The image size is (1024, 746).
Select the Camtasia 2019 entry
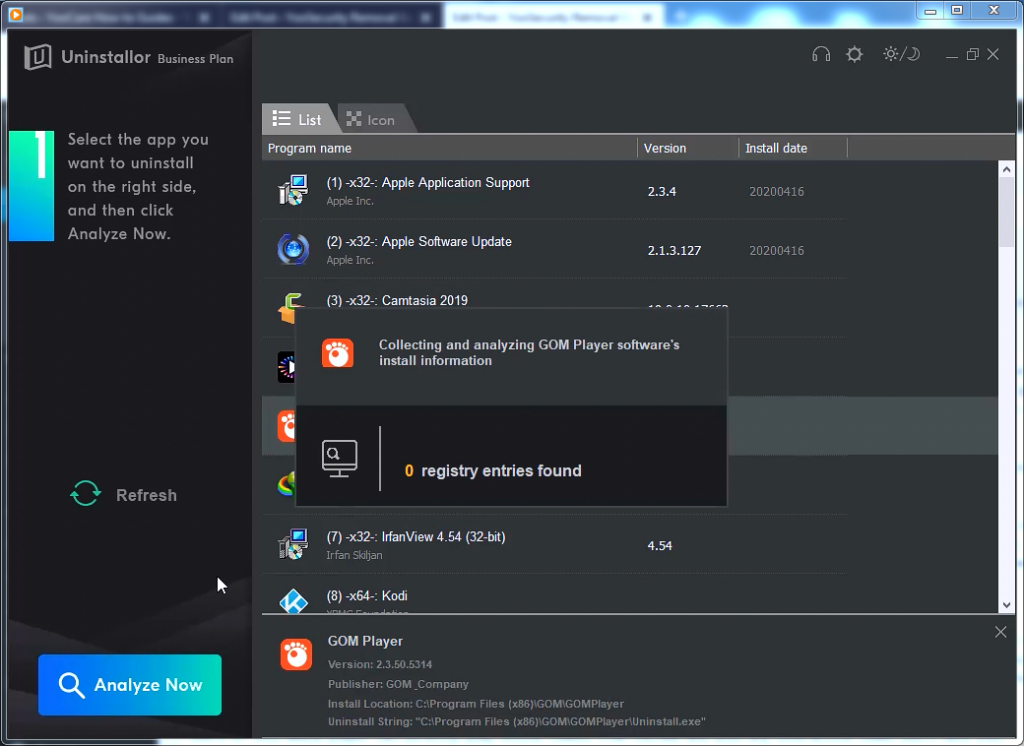(397, 300)
